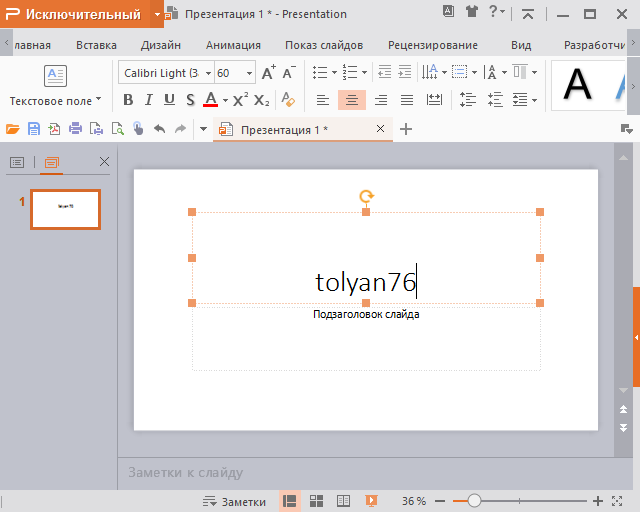Open a new document tab with plus button
Screen dimensions: 640x512
point(406,129)
